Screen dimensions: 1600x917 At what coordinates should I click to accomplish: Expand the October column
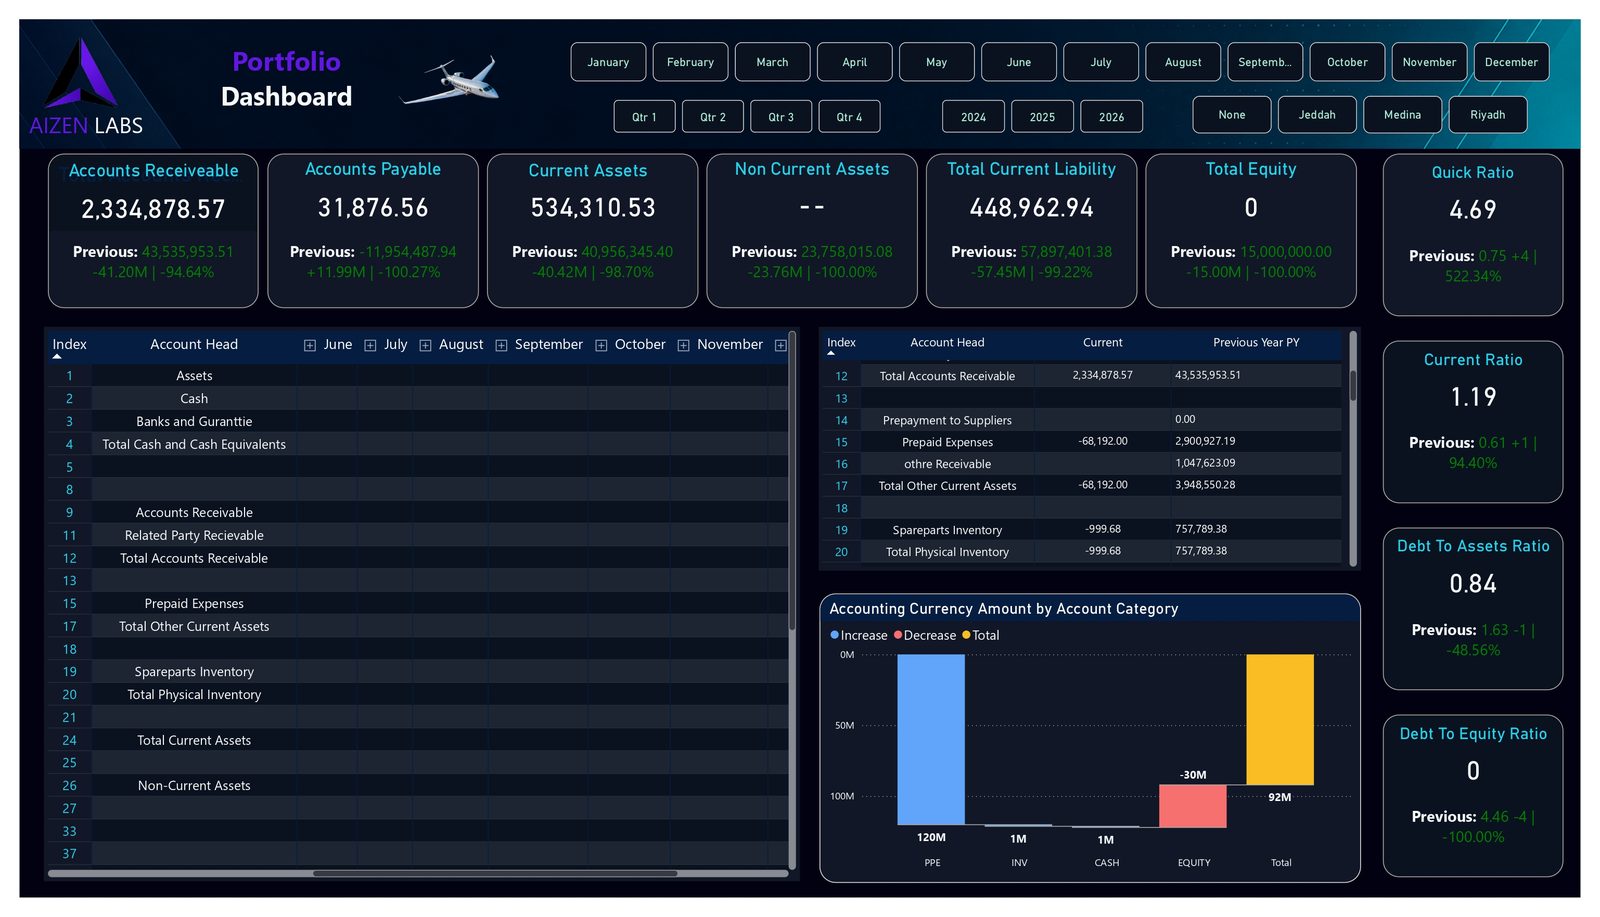(601, 345)
